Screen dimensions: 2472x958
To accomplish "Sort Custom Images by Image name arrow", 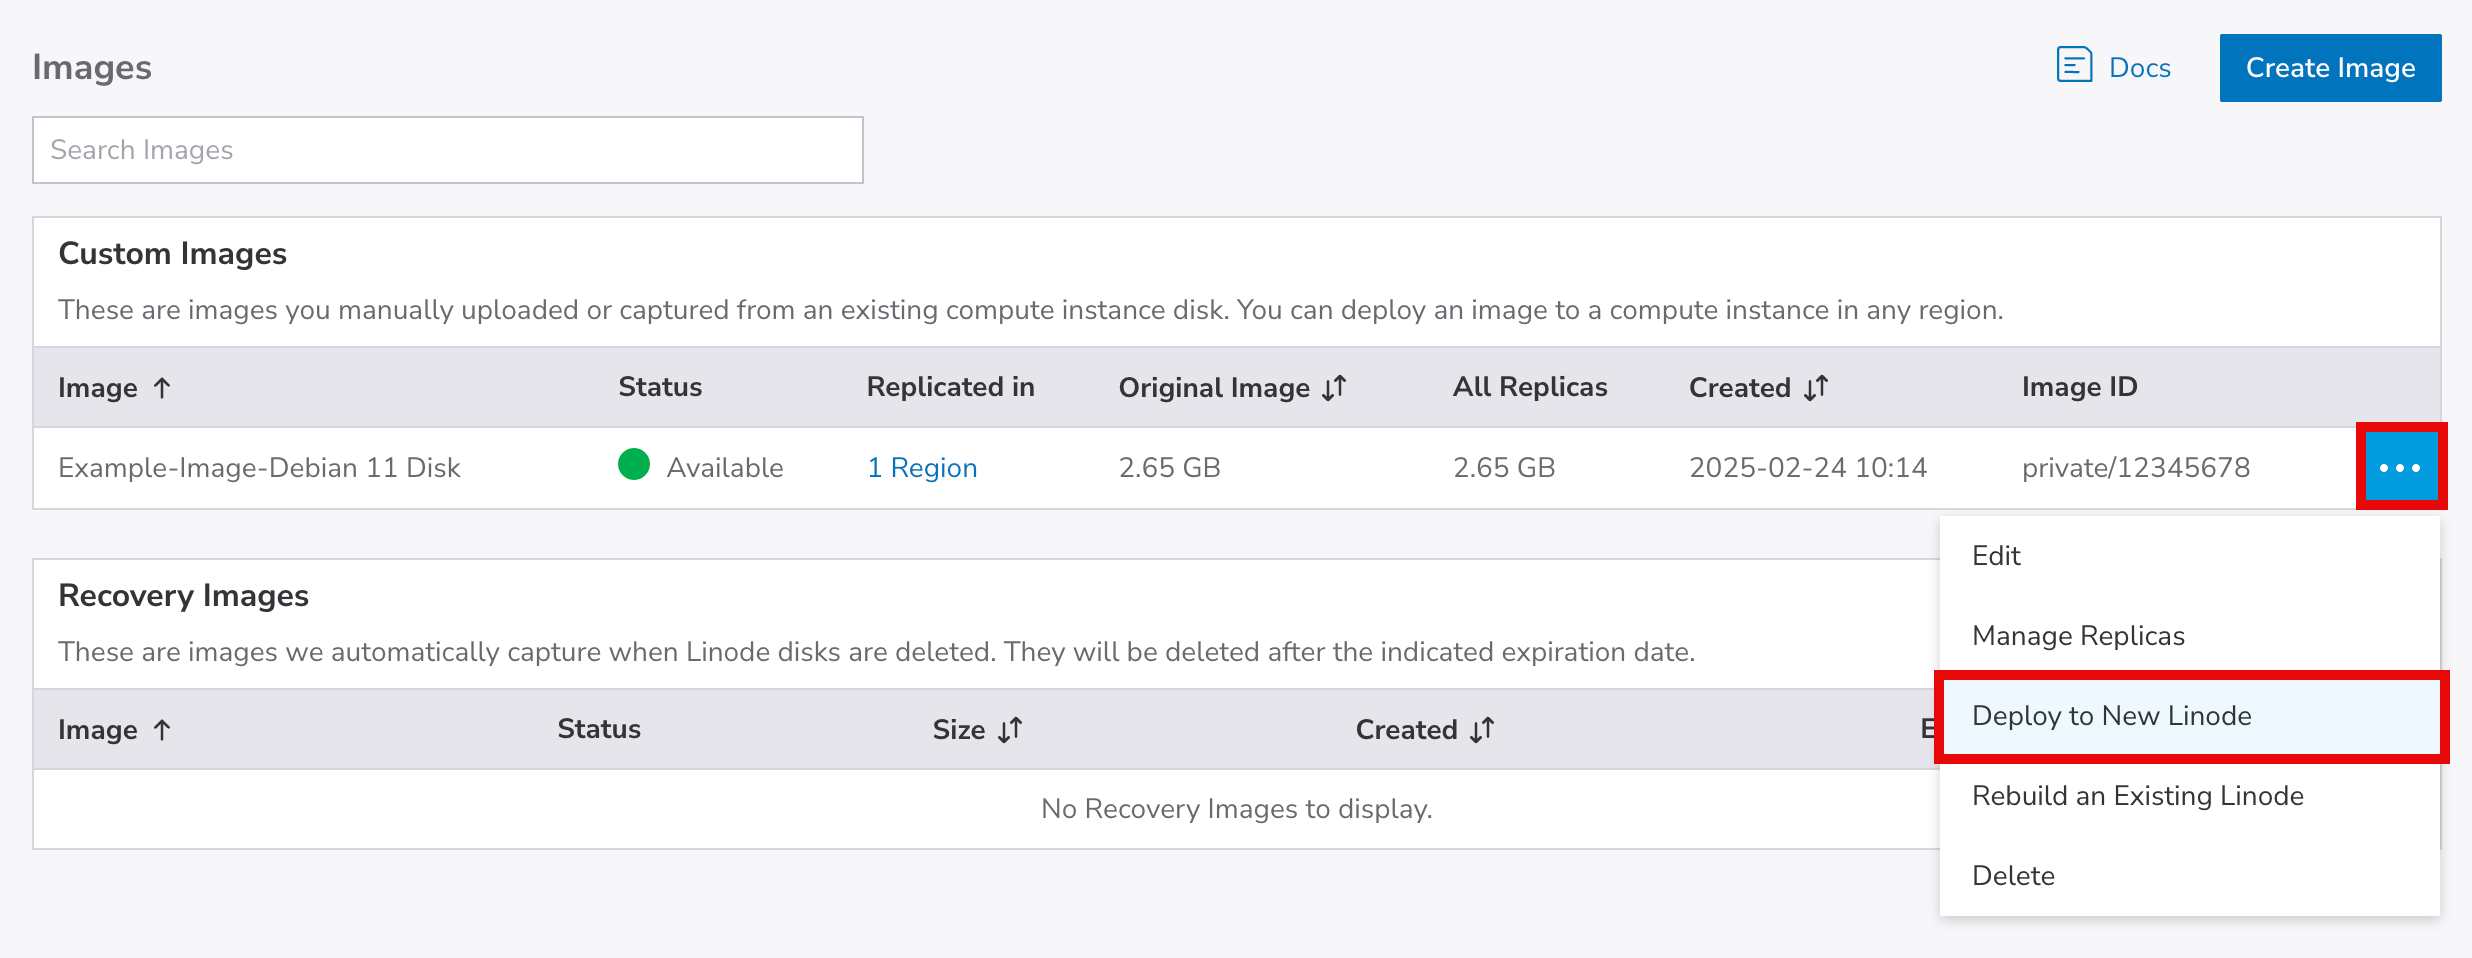I will (162, 388).
